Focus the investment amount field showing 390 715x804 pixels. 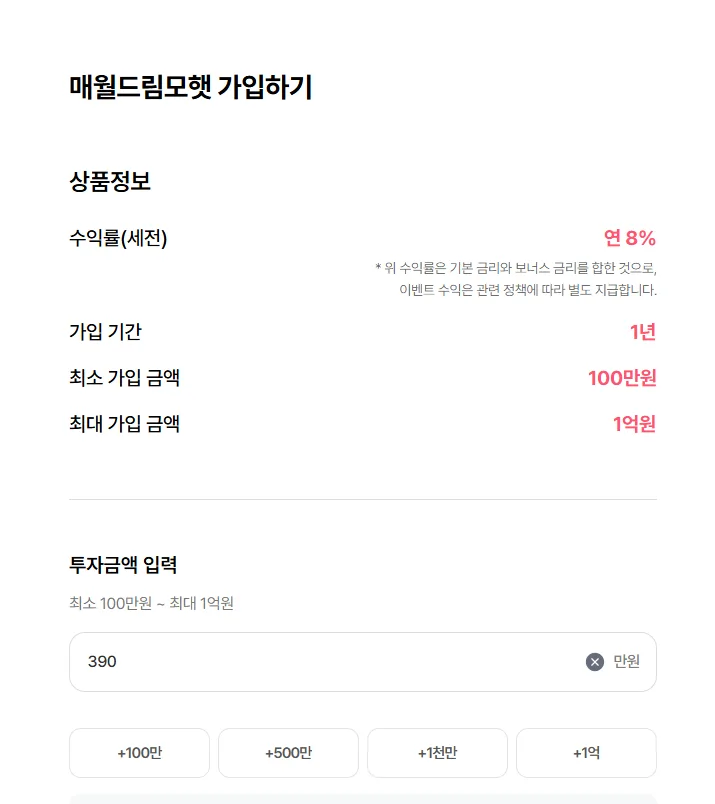(x=363, y=662)
